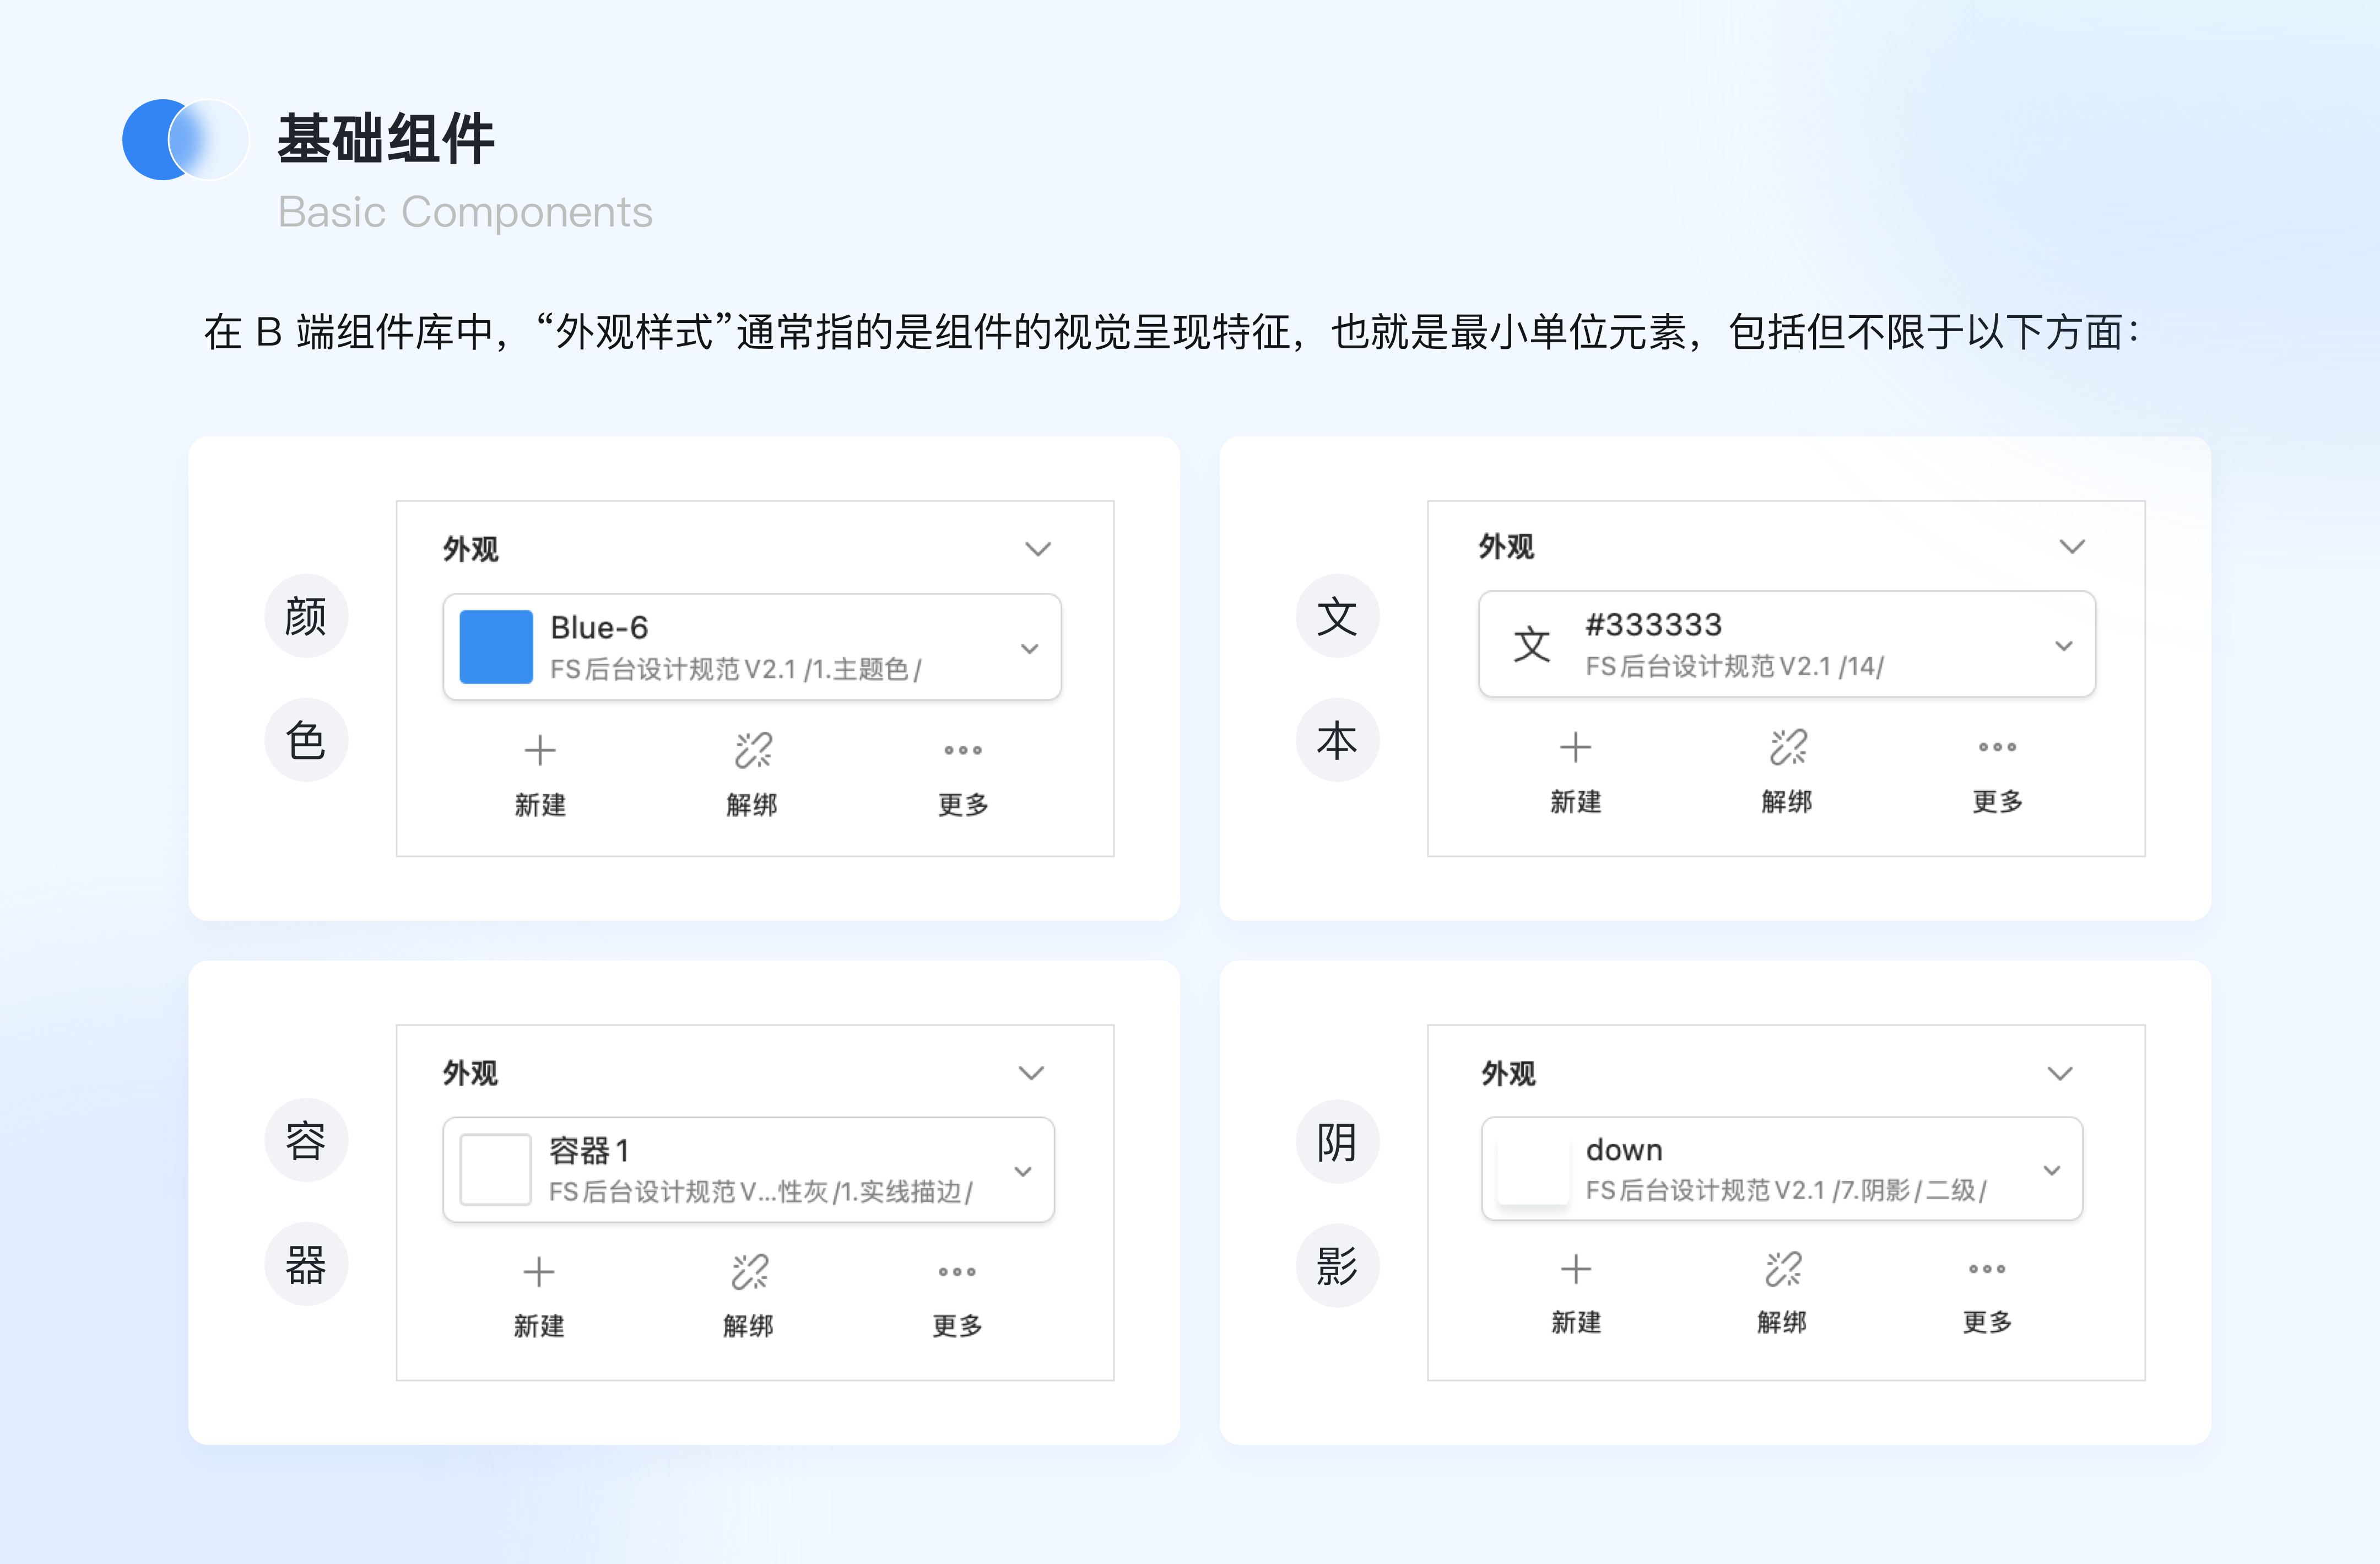Click the white 容器1 container swatch
2380x1564 pixels.
tap(495, 1170)
